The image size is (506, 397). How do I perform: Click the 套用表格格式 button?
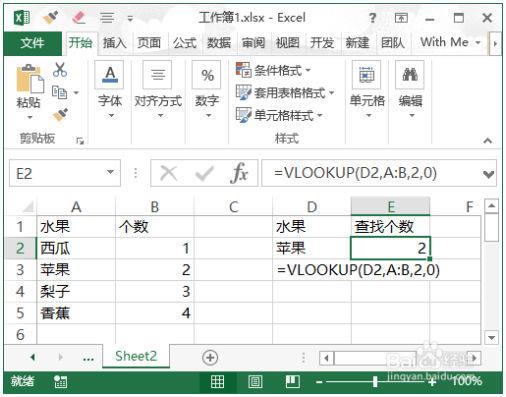click(285, 93)
